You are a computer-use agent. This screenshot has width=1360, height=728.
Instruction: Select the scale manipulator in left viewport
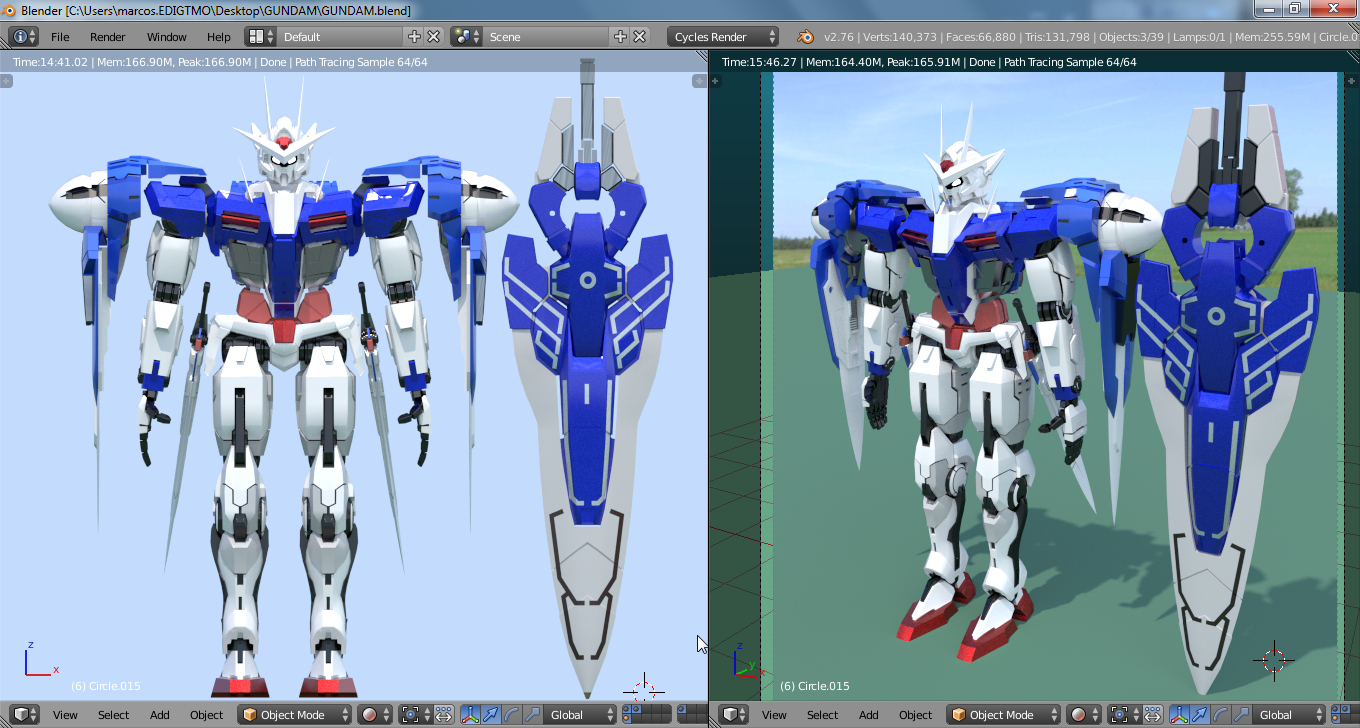pyautogui.click(x=531, y=715)
